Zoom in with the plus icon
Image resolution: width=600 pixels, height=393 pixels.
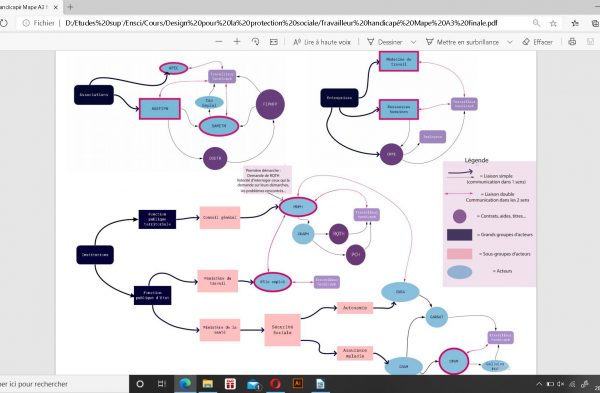click(237, 42)
